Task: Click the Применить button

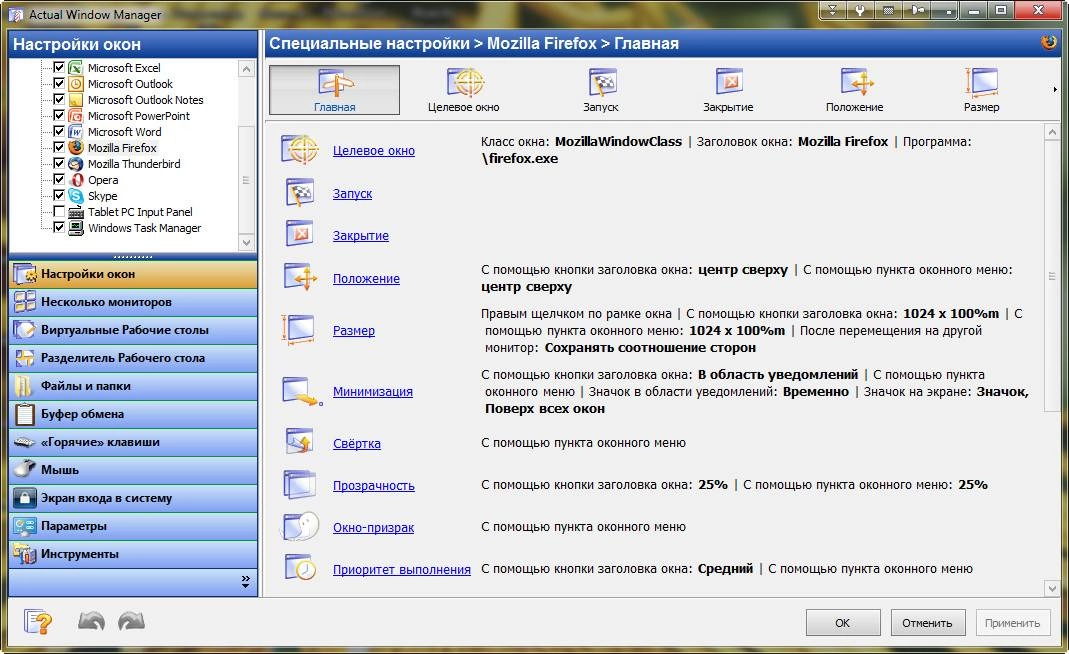Action: (1012, 623)
